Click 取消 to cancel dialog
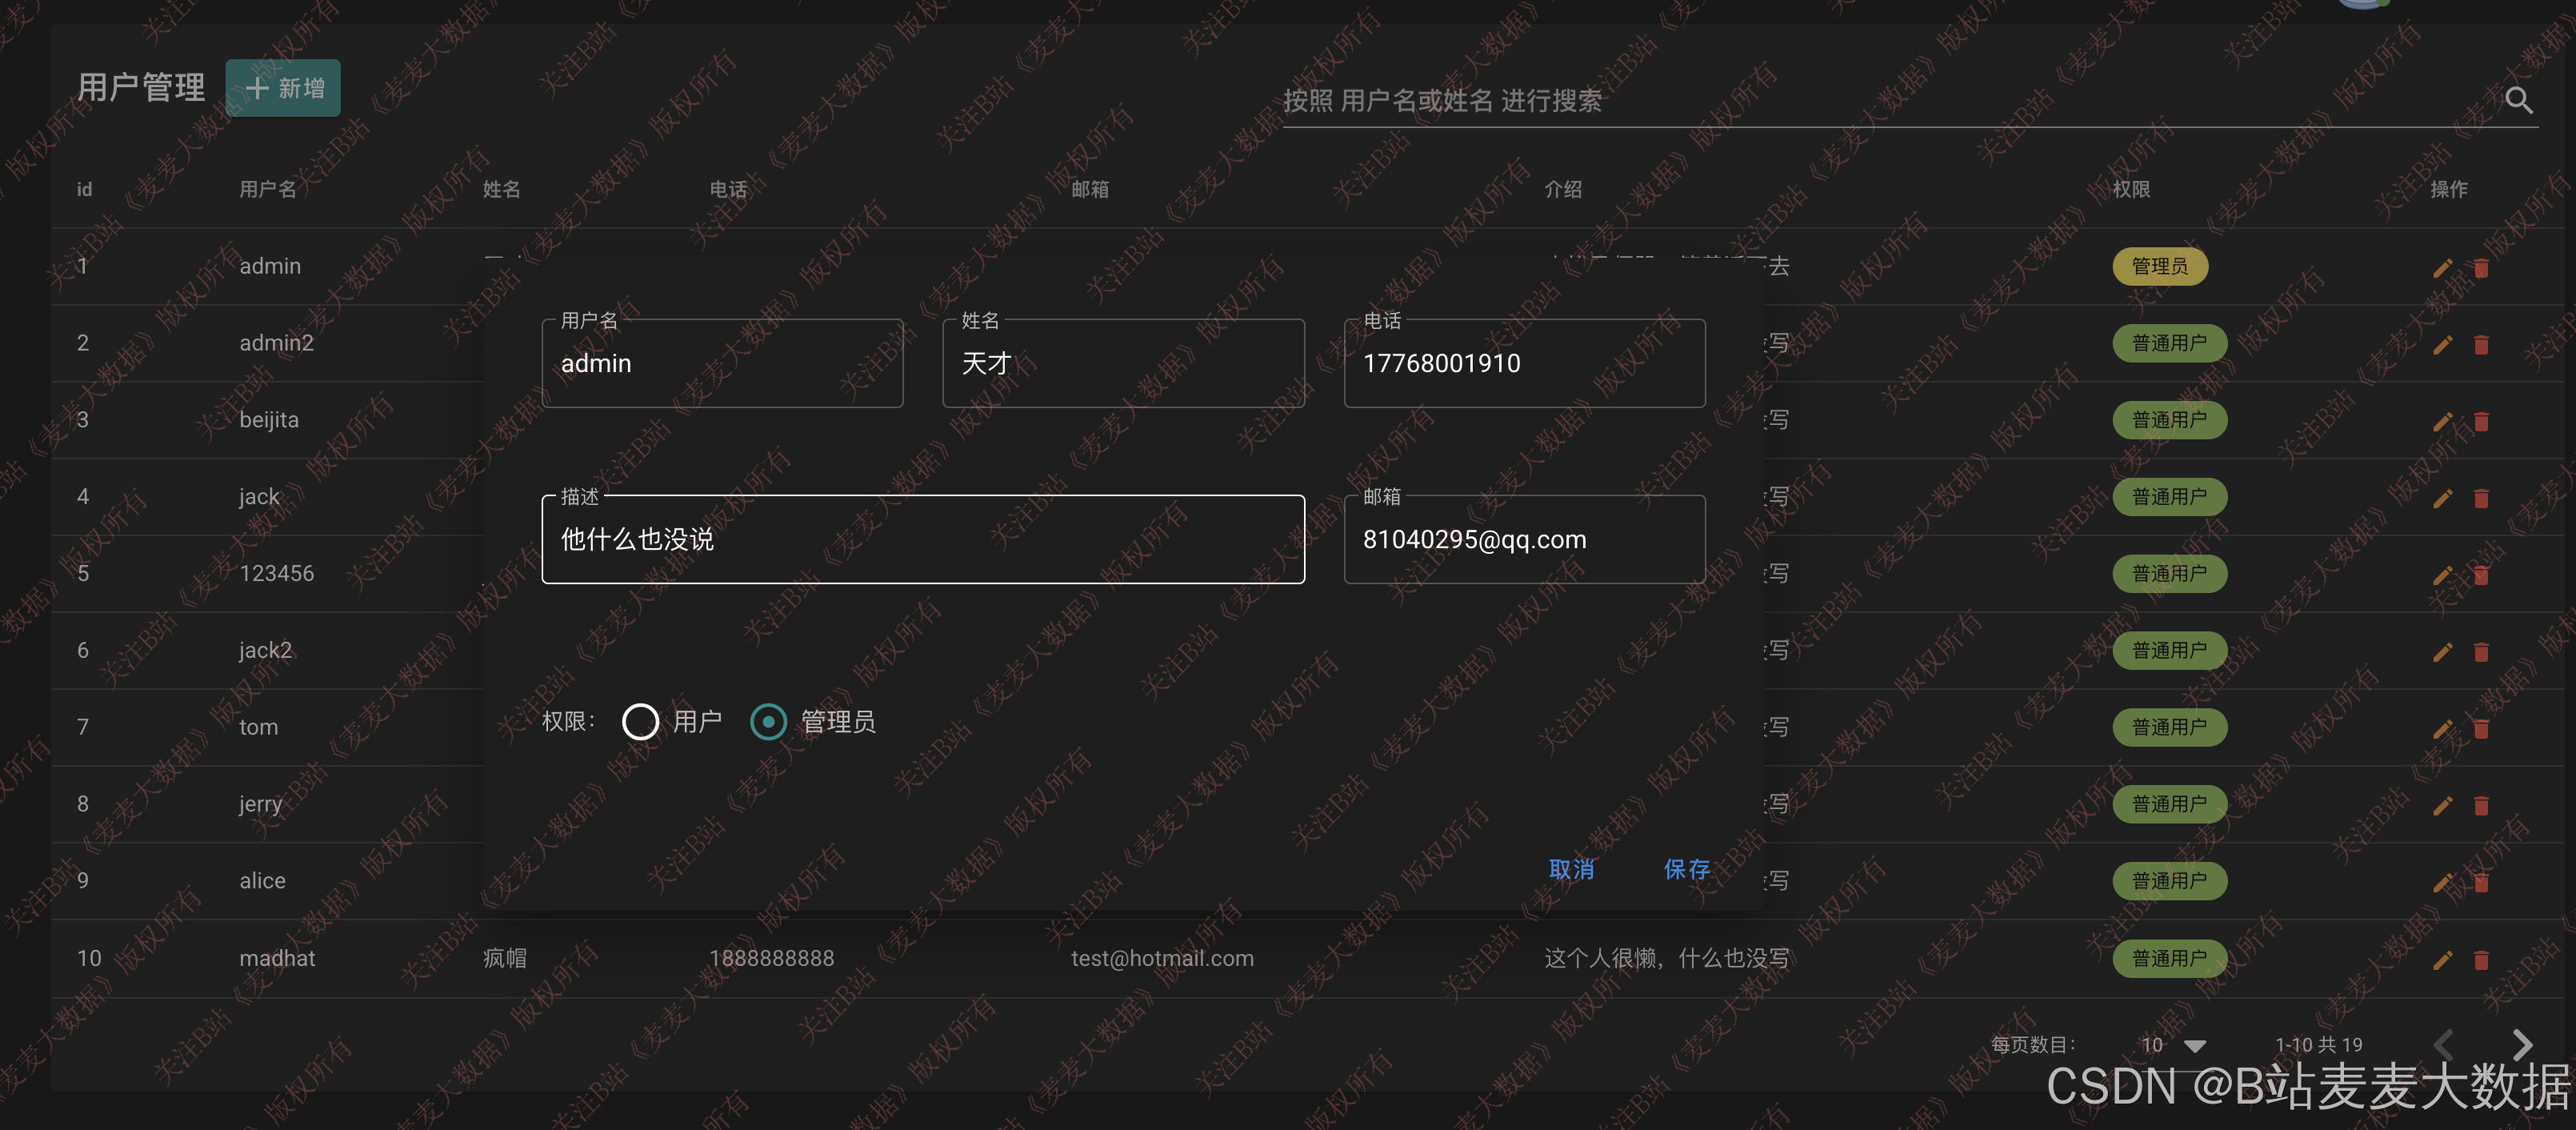Image resolution: width=2576 pixels, height=1130 pixels. point(1570,869)
